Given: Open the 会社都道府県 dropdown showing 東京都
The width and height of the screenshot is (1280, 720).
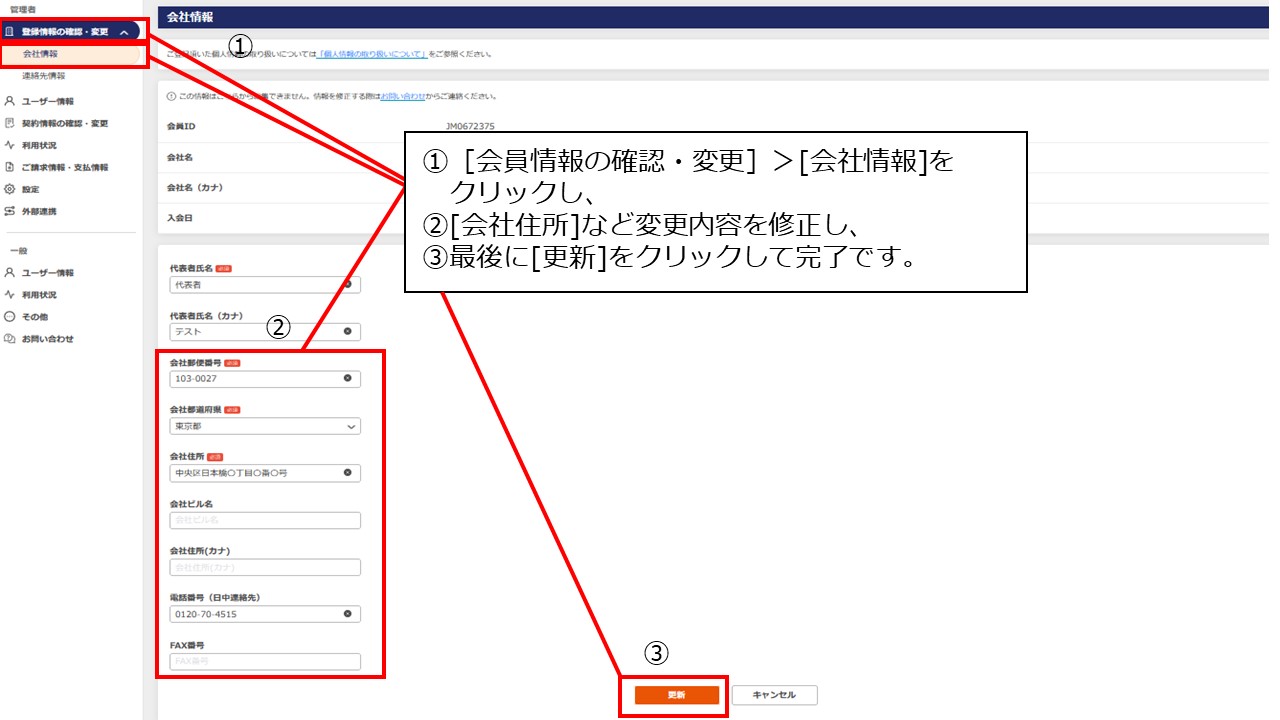Looking at the screenshot, I should (265, 426).
